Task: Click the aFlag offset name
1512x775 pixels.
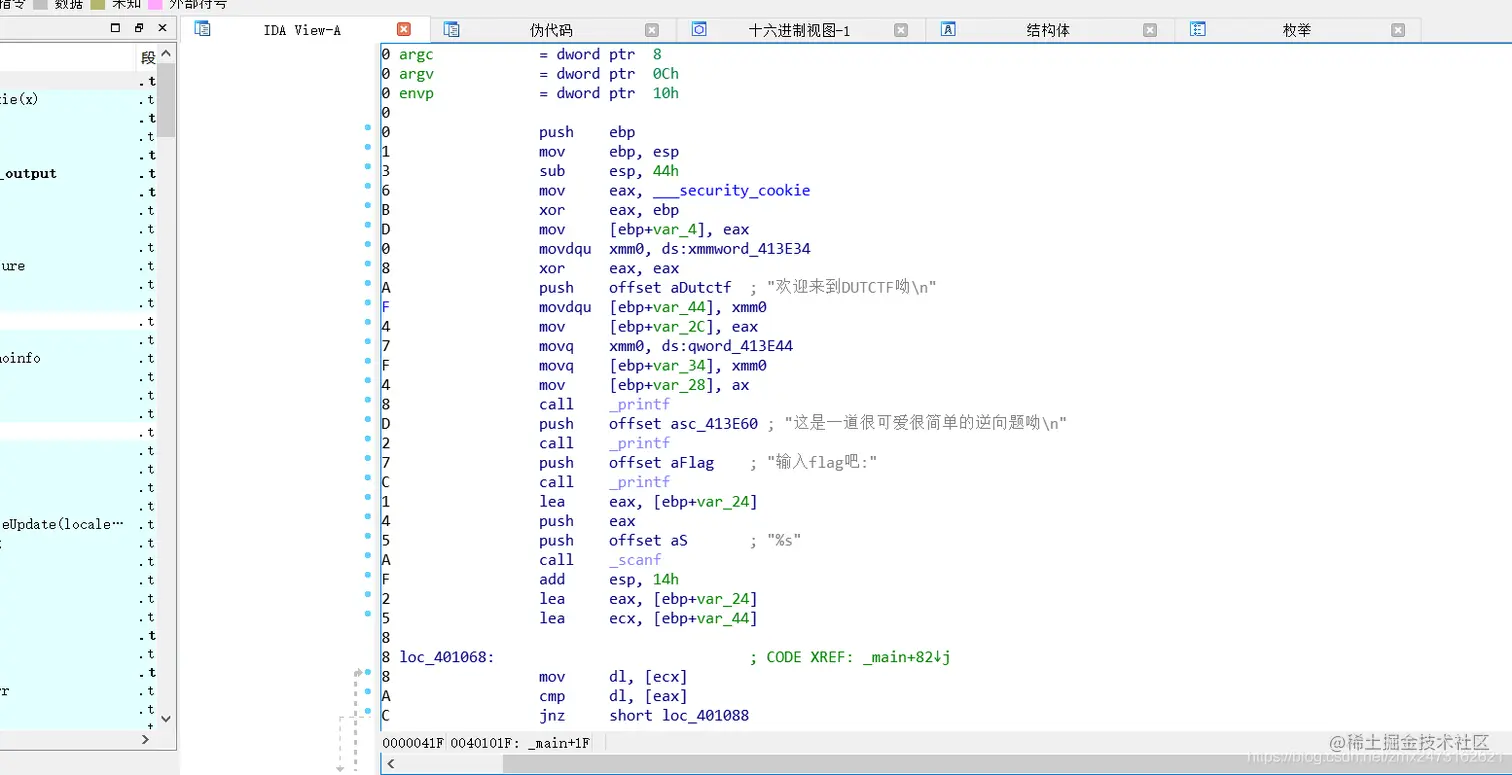Action: (692, 463)
